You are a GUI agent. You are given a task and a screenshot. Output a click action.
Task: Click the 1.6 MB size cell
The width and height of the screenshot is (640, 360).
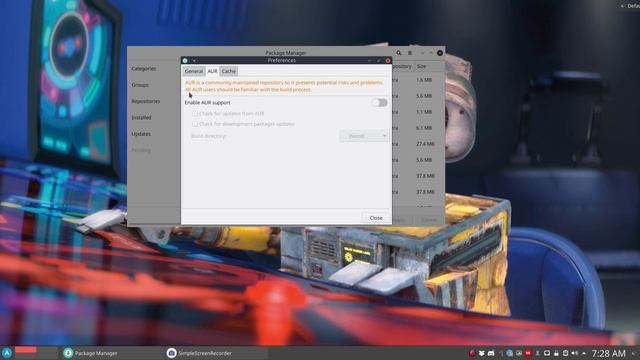pyautogui.click(x=424, y=80)
